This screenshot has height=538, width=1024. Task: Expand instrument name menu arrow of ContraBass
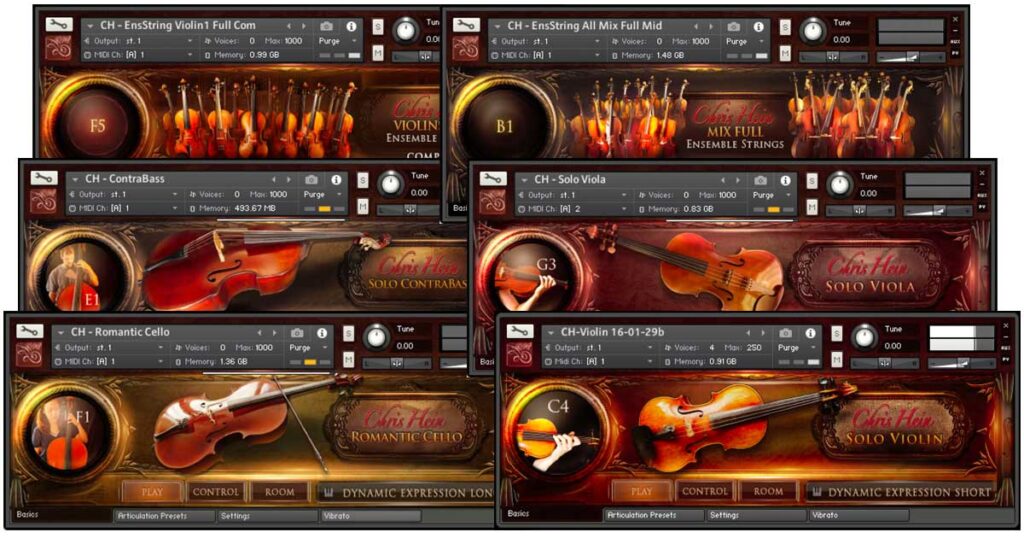(75, 179)
